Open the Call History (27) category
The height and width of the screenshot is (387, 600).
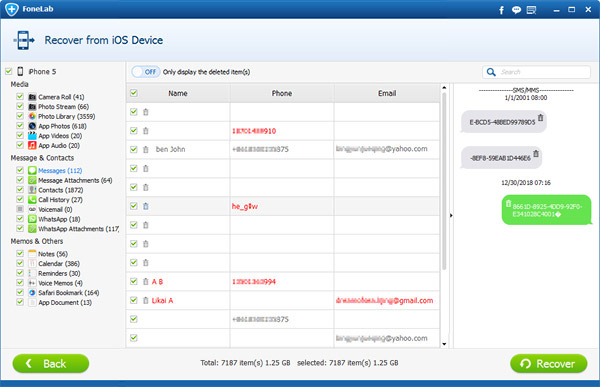(x=60, y=200)
